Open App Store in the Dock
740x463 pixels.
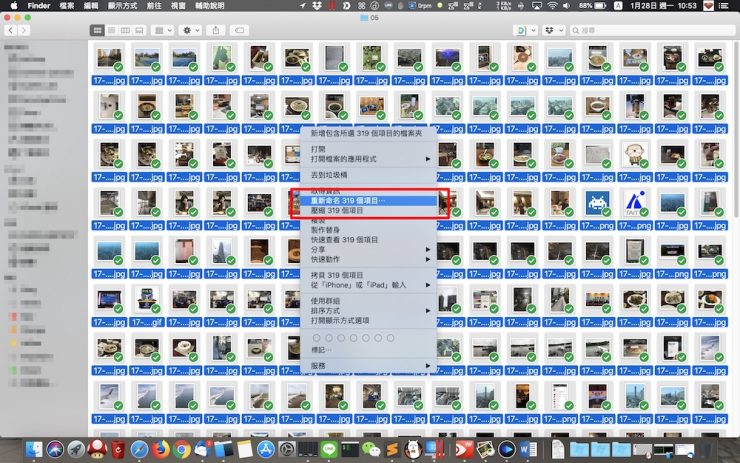(265, 450)
